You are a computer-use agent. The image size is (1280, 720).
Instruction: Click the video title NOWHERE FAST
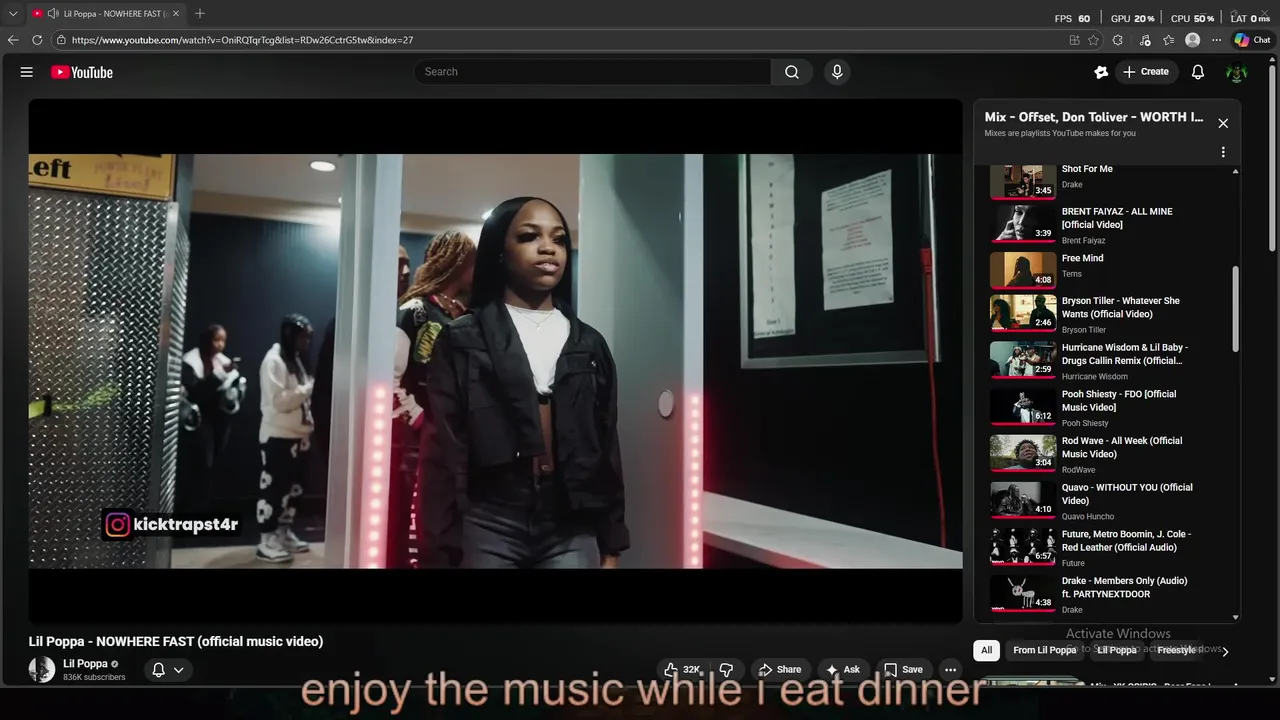pyautogui.click(x=176, y=641)
